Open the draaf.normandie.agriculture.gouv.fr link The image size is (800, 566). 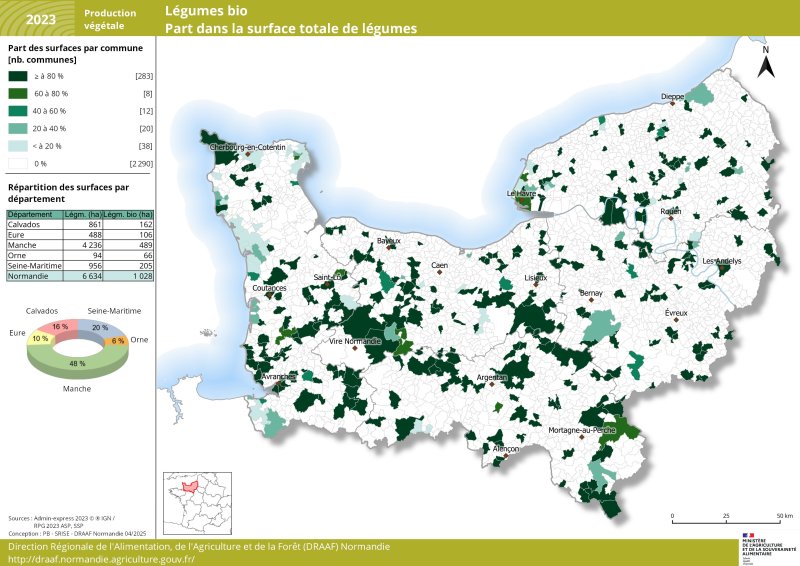coord(102,559)
